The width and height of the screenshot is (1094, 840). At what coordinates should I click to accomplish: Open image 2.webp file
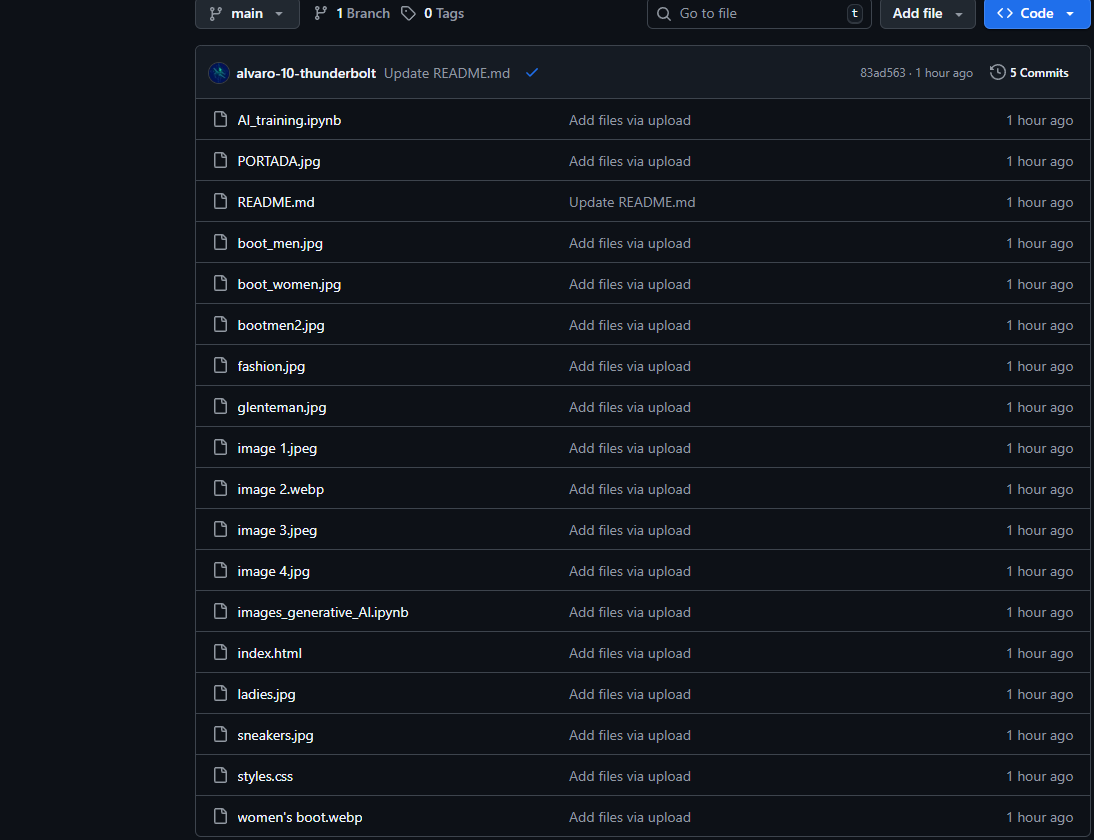tap(280, 490)
